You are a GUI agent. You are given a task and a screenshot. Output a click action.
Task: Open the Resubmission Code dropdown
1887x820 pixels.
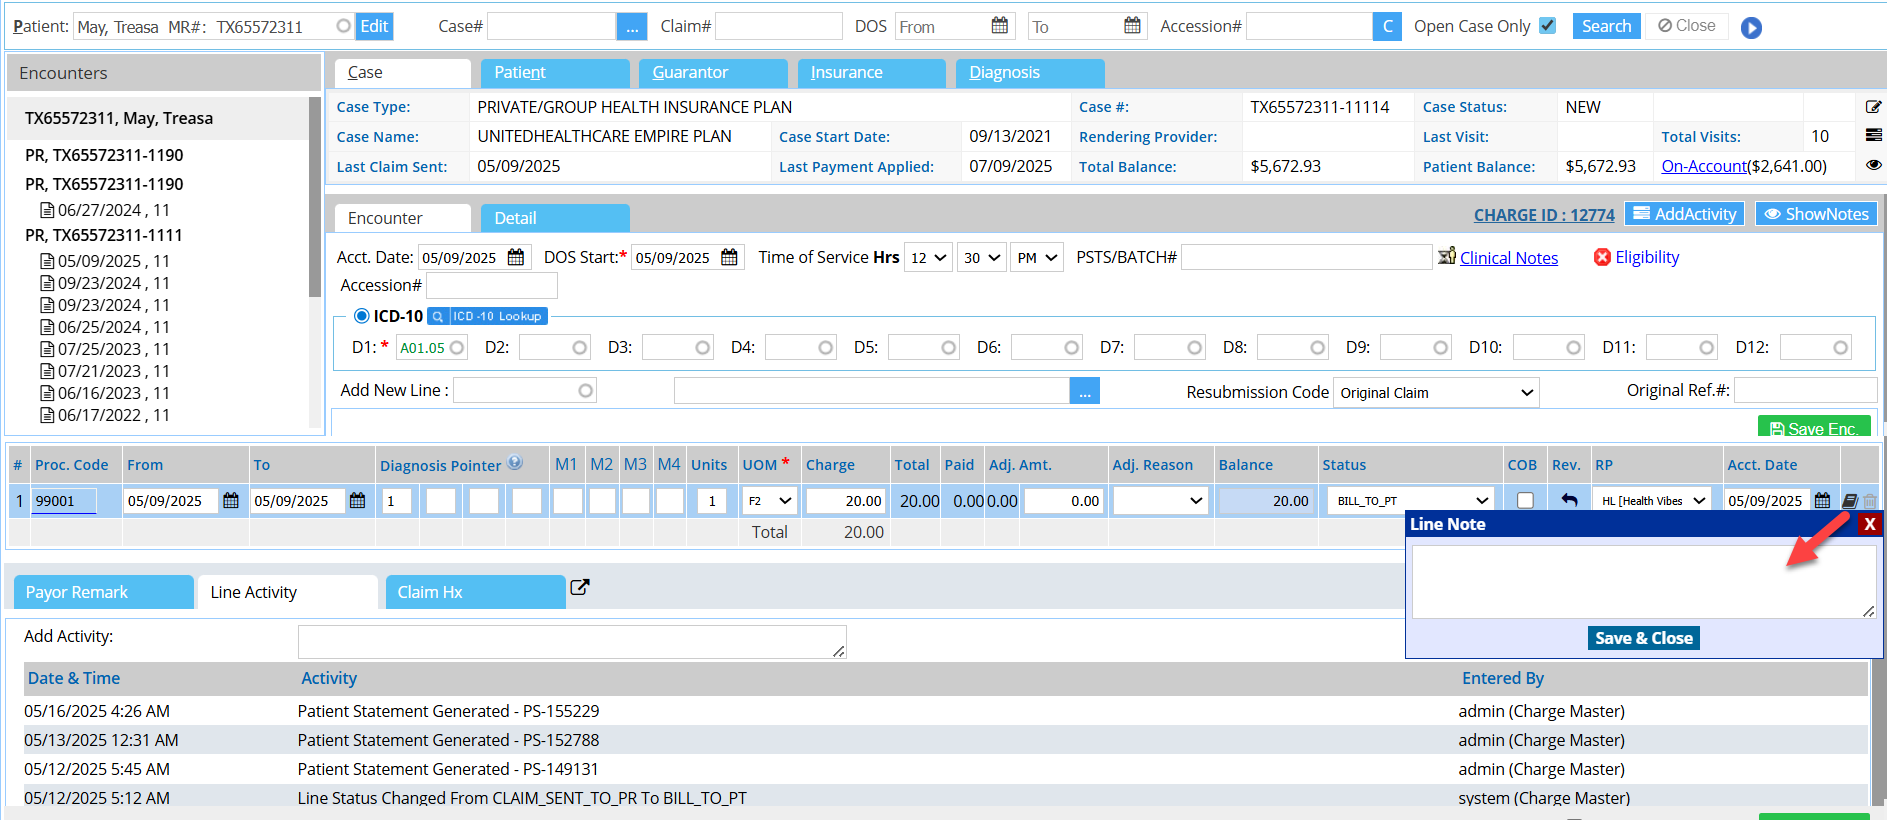click(x=1435, y=393)
